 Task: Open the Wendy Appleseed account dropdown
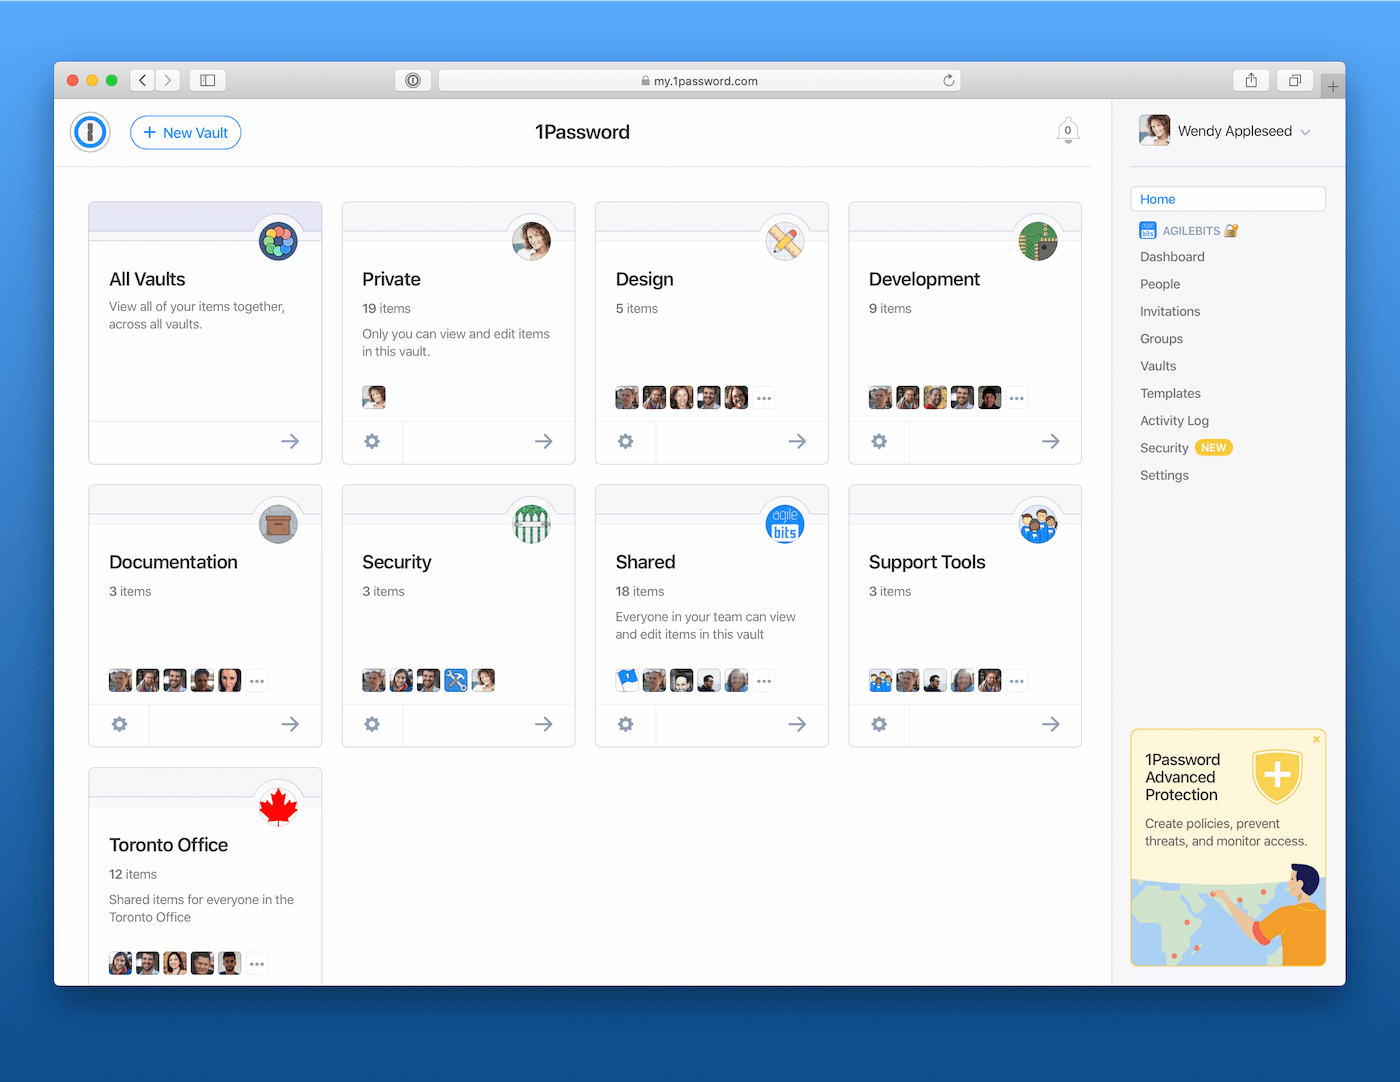click(x=1305, y=131)
